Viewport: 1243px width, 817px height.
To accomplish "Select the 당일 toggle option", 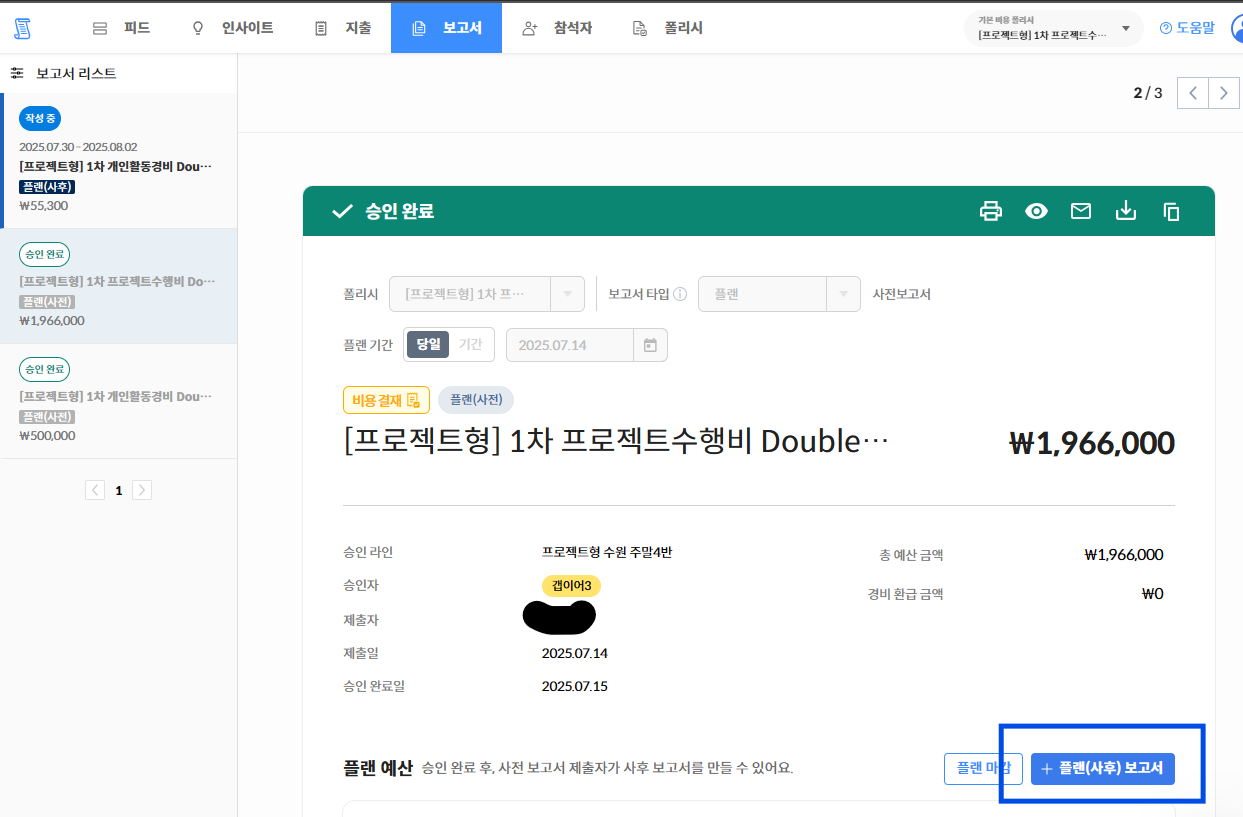I will (x=428, y=344).
